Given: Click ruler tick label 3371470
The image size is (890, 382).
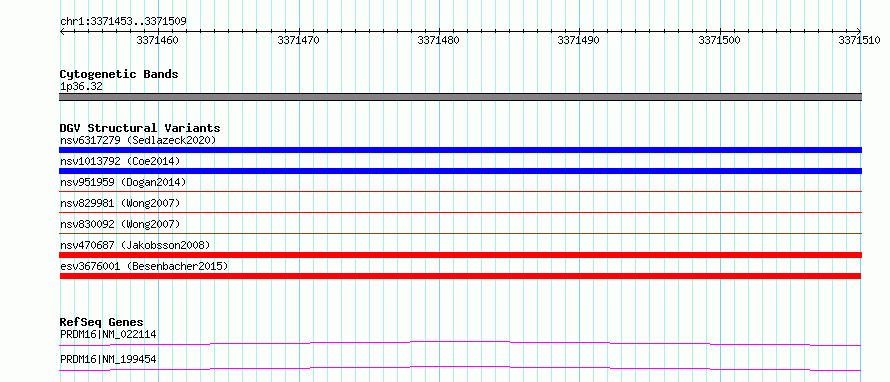Looking at the screenshot, I should [x=299, y=40].
